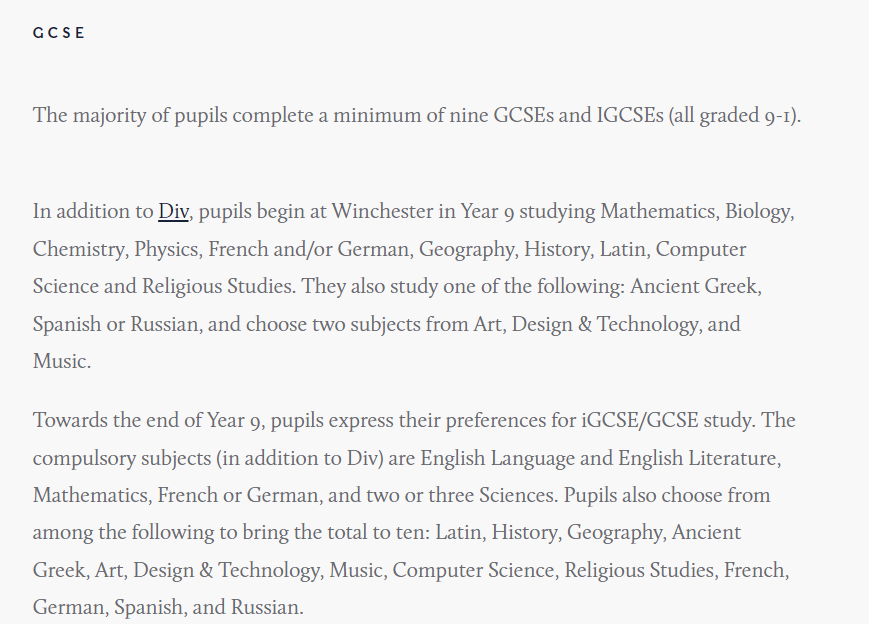Click the text (all graded 9-1)
This screenshot has width=869, height=624.
pyautogui.click(x=735, y=116)
